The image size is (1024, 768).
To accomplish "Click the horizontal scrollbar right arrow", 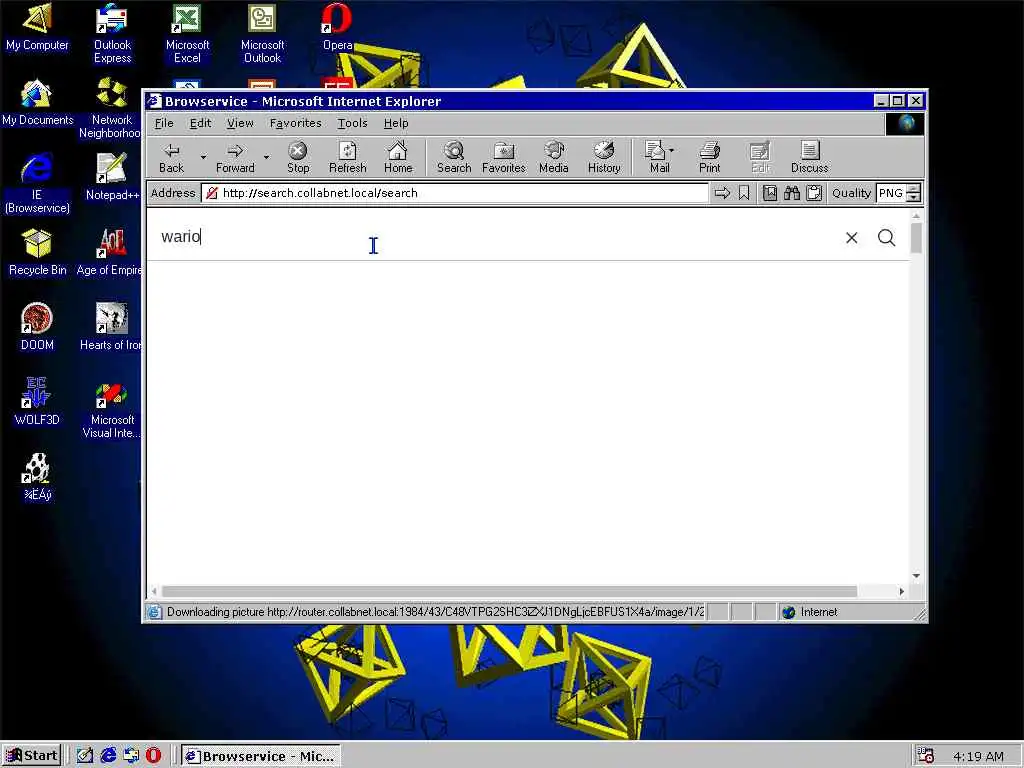I will (902, 591).
